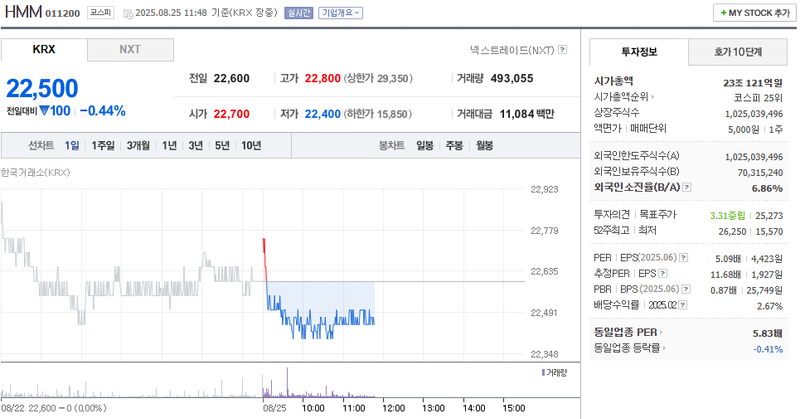800x419 pixels.
Task: Show the 주봉 candlestick chart
Action: 454,145
